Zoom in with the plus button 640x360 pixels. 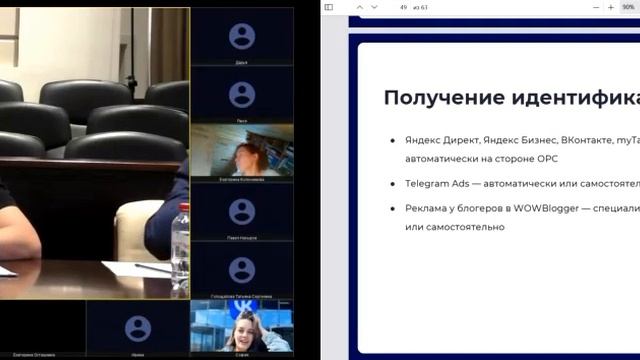[x=611, y=7]
